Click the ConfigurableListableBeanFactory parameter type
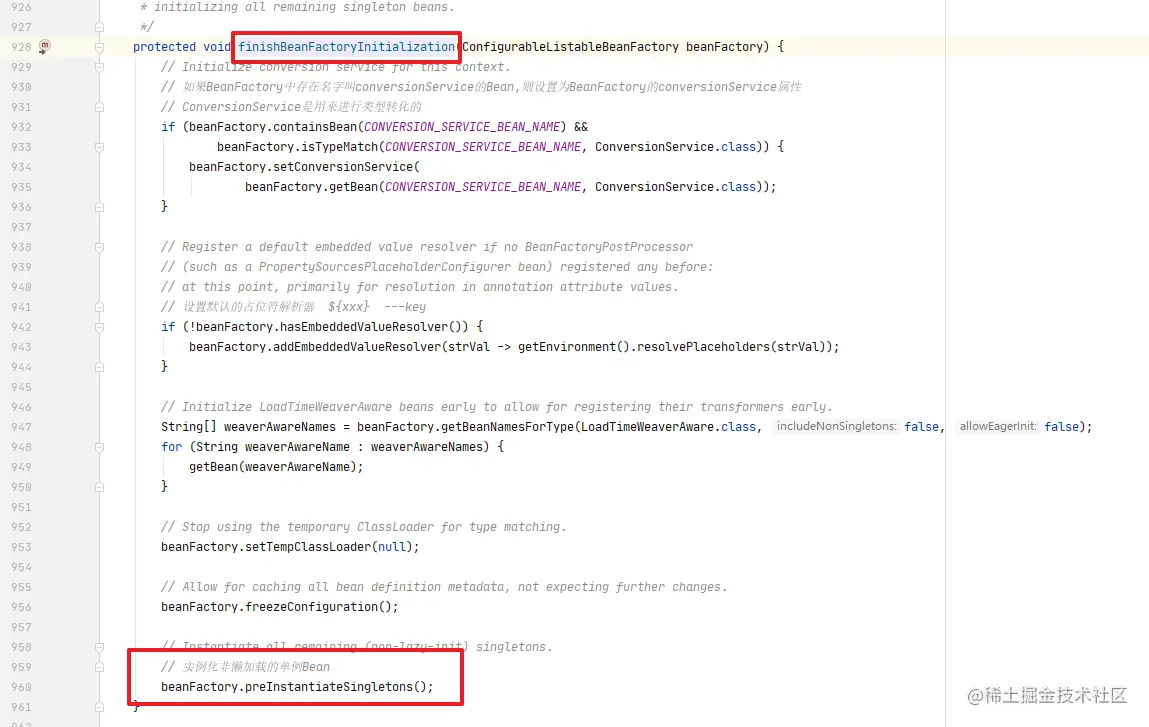1149x727 pixels. point(570,47)
